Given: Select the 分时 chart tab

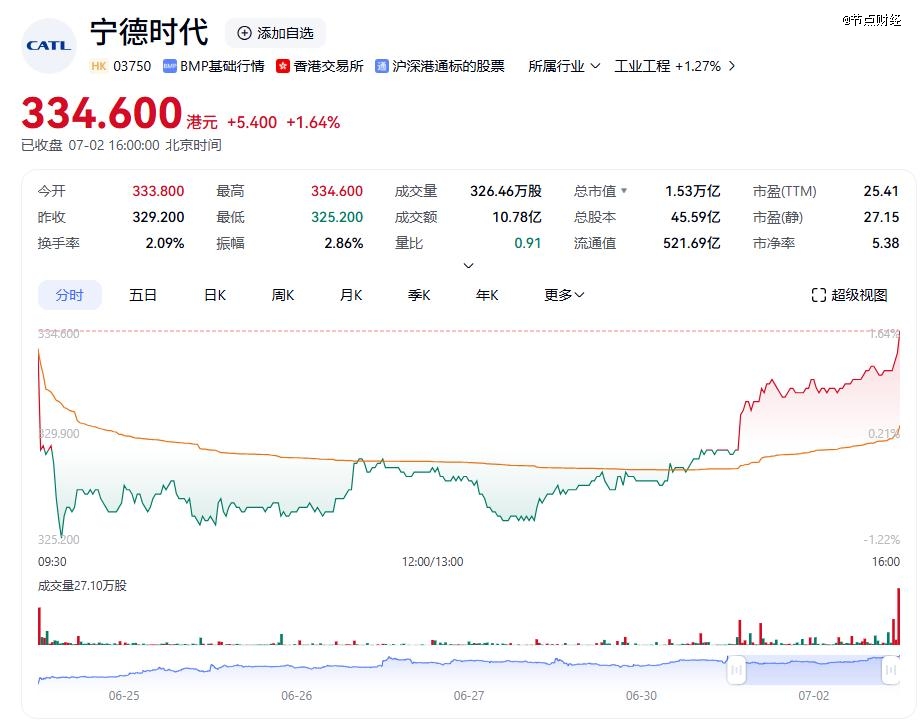Looking at the screenshot, I should pos(70,295).
